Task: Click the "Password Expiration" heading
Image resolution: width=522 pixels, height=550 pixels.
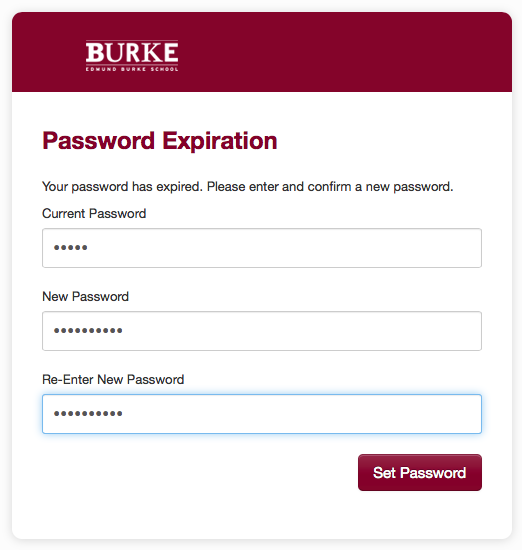Action: [160, 141]
